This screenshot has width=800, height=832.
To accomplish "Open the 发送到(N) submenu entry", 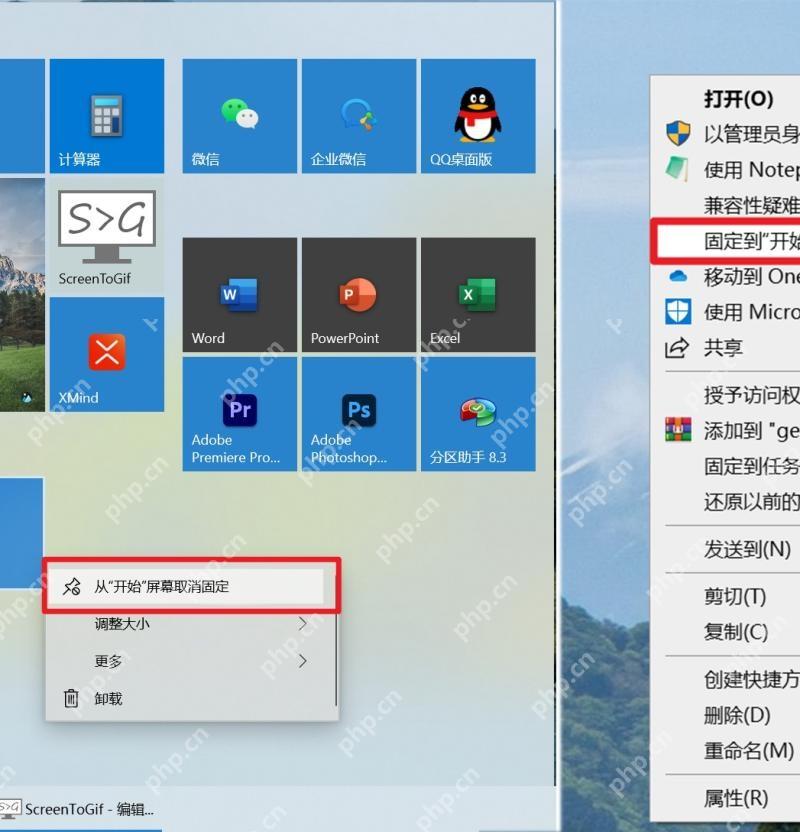I will click(x=726, y=549).
